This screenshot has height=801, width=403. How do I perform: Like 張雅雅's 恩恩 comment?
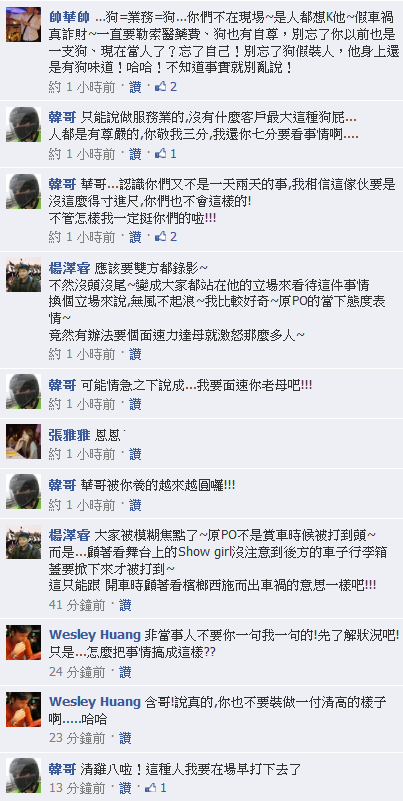click(x=135, y=454)
